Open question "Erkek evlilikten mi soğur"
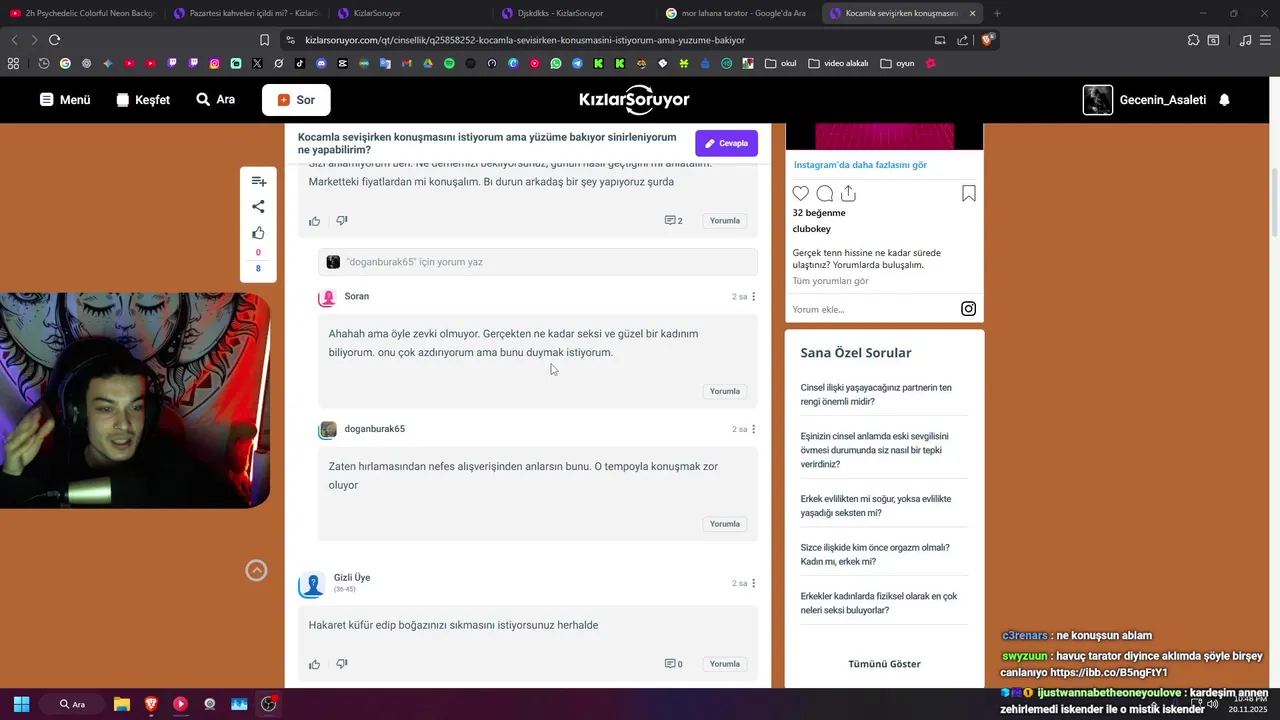 876,506
